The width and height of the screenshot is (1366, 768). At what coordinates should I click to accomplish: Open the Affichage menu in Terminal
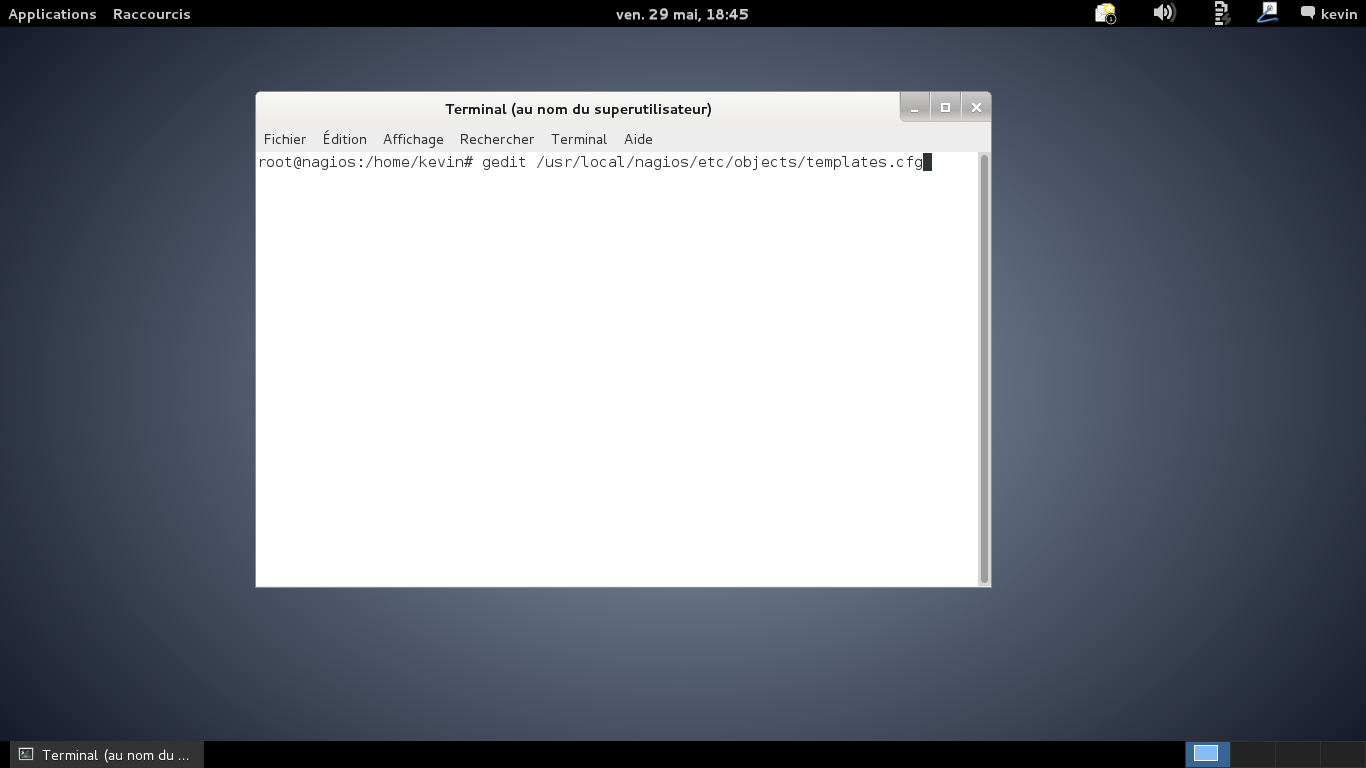pos(413,139)
